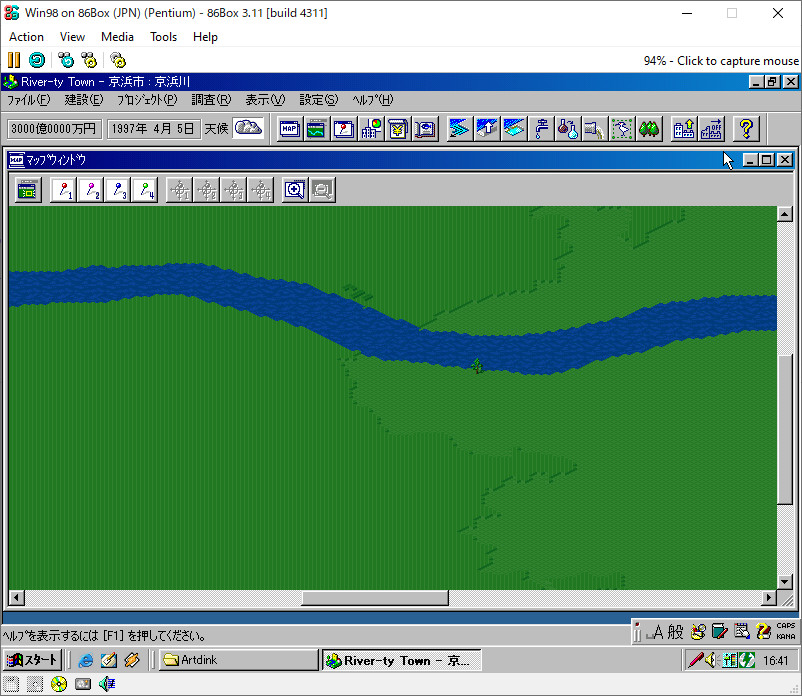The width and height of the screenshot is (802, 696).
Task: Click the map vertical scrollbar up arrow
Action: [x=785, y=214]
